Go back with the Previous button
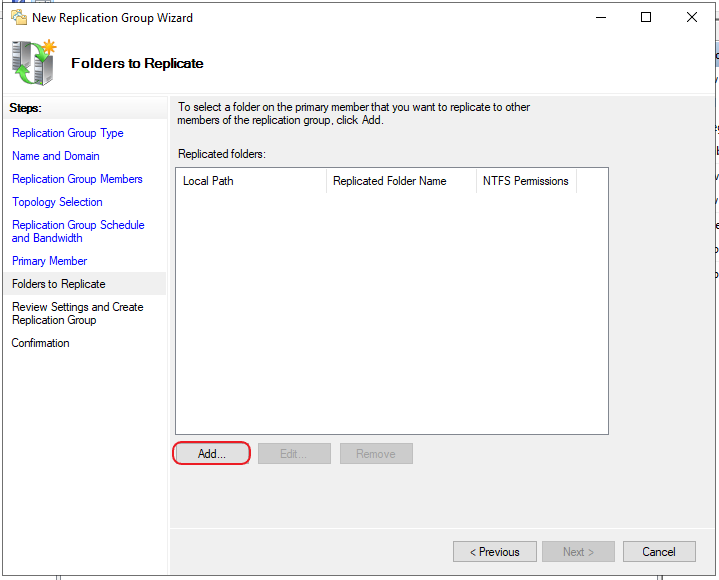Image resolution: width=719 pixels, height=580 pixels. pos(495,552)
